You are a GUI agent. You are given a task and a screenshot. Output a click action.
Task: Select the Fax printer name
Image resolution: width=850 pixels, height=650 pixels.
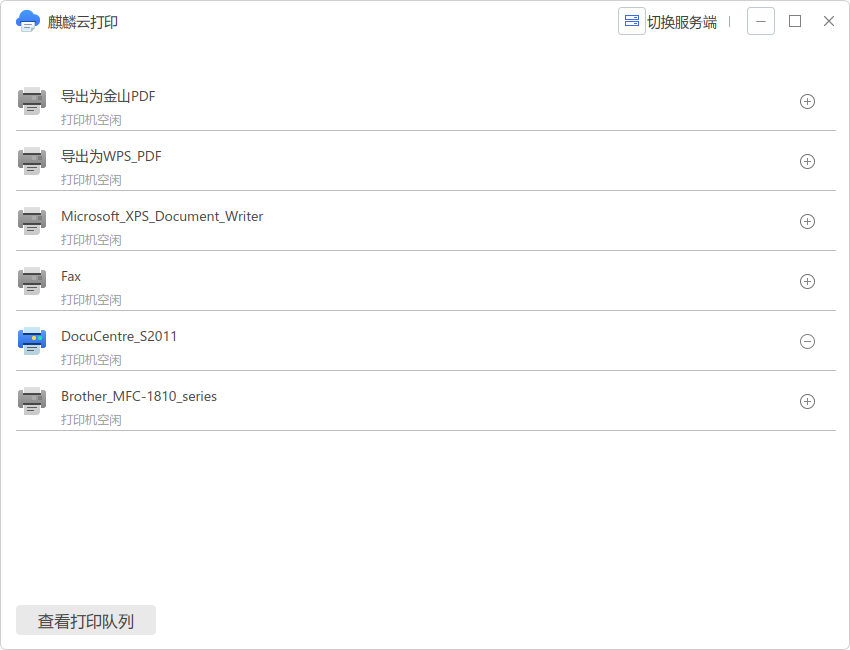[71, 276]
